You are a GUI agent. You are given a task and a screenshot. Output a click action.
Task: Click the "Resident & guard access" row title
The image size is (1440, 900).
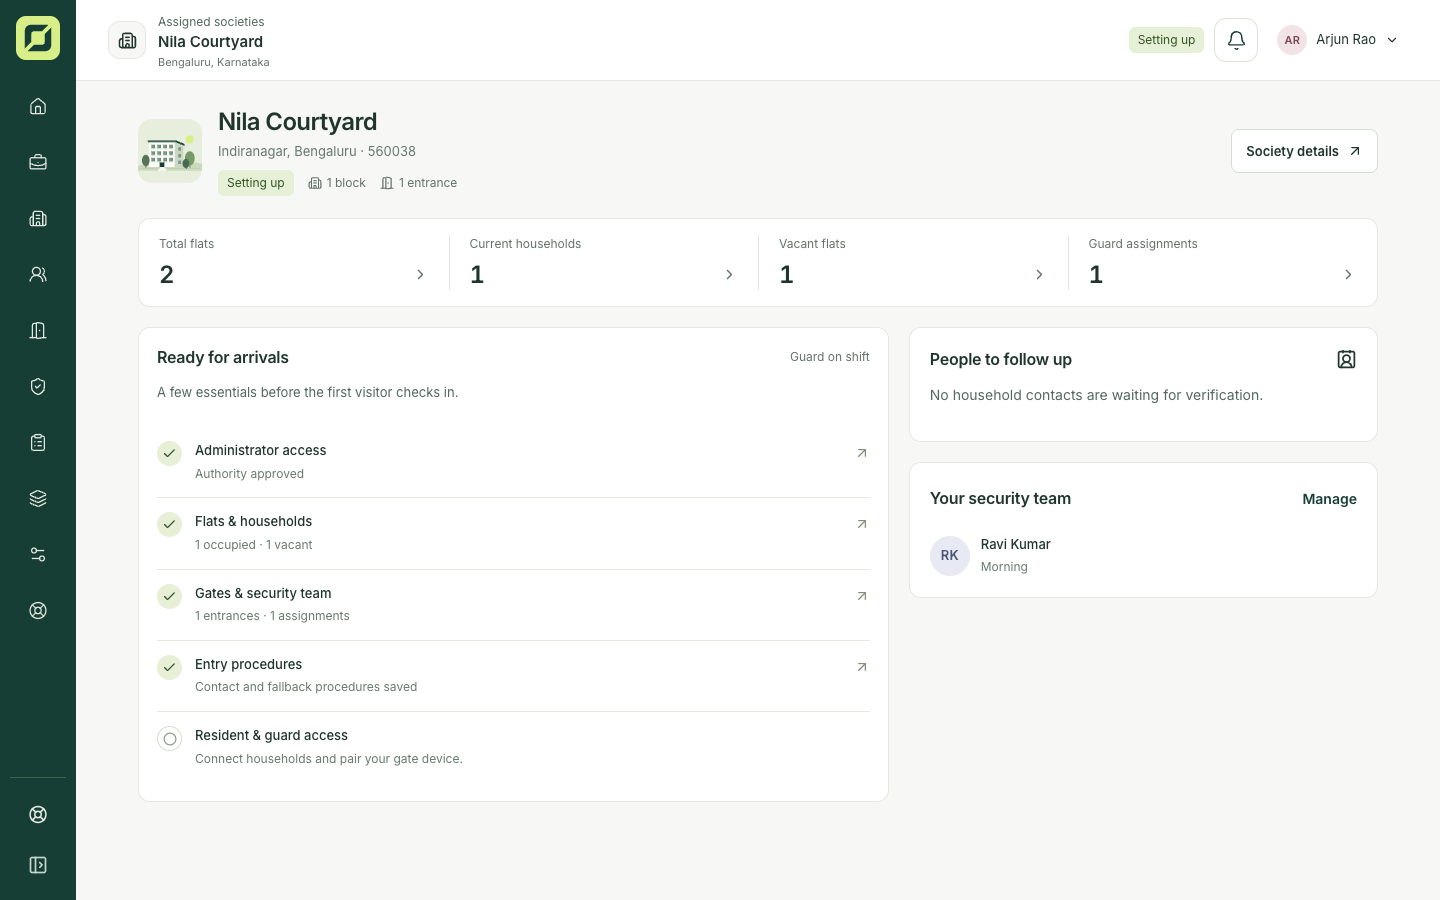coord(271,735)
